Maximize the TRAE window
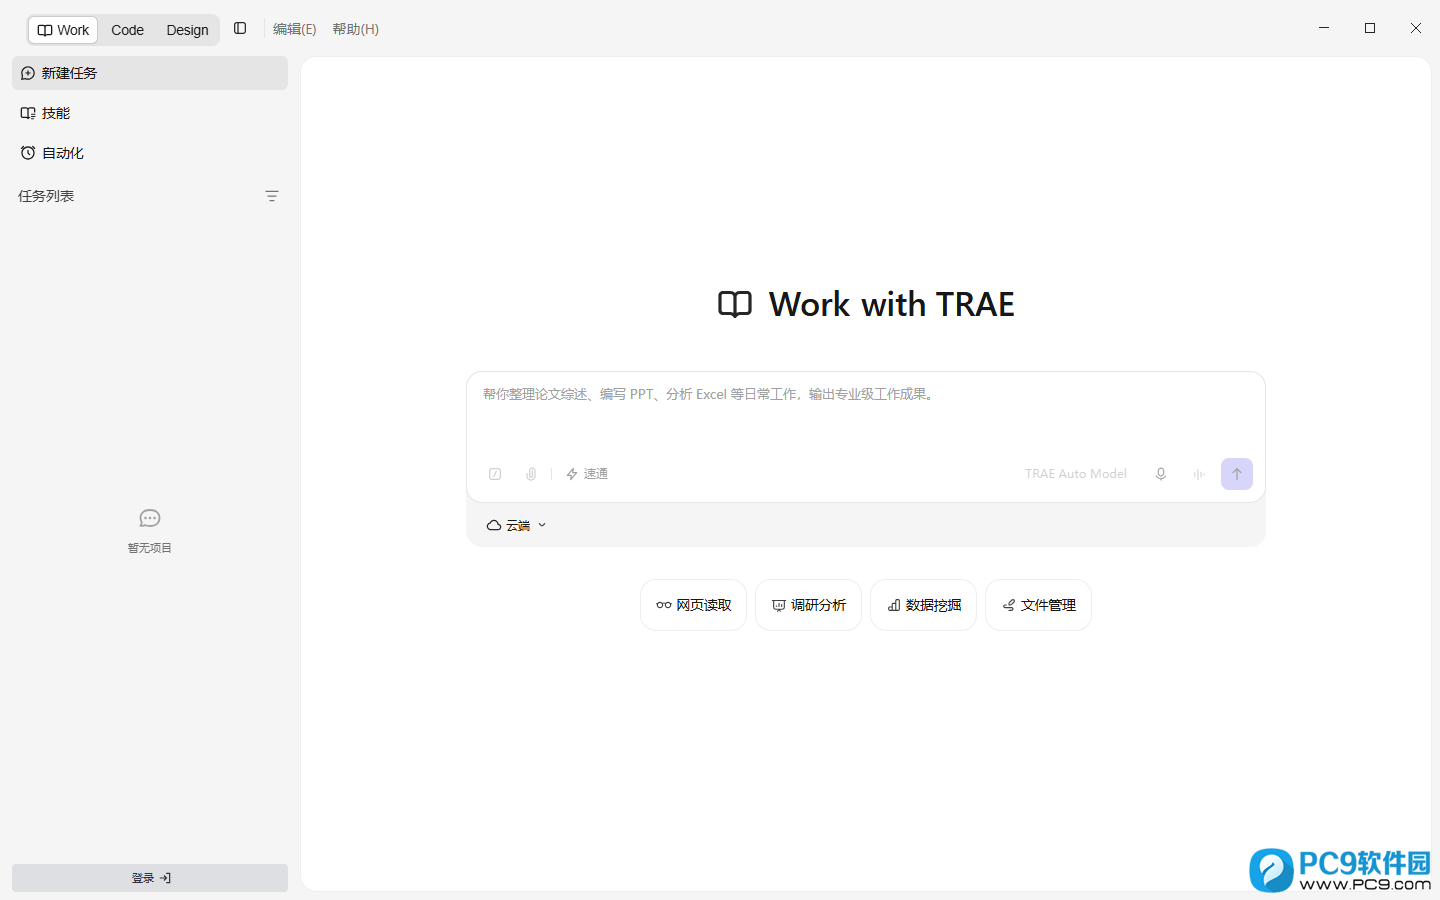Image resolution: width=1440 pixels, height=900 pixels. (1370, 28)
